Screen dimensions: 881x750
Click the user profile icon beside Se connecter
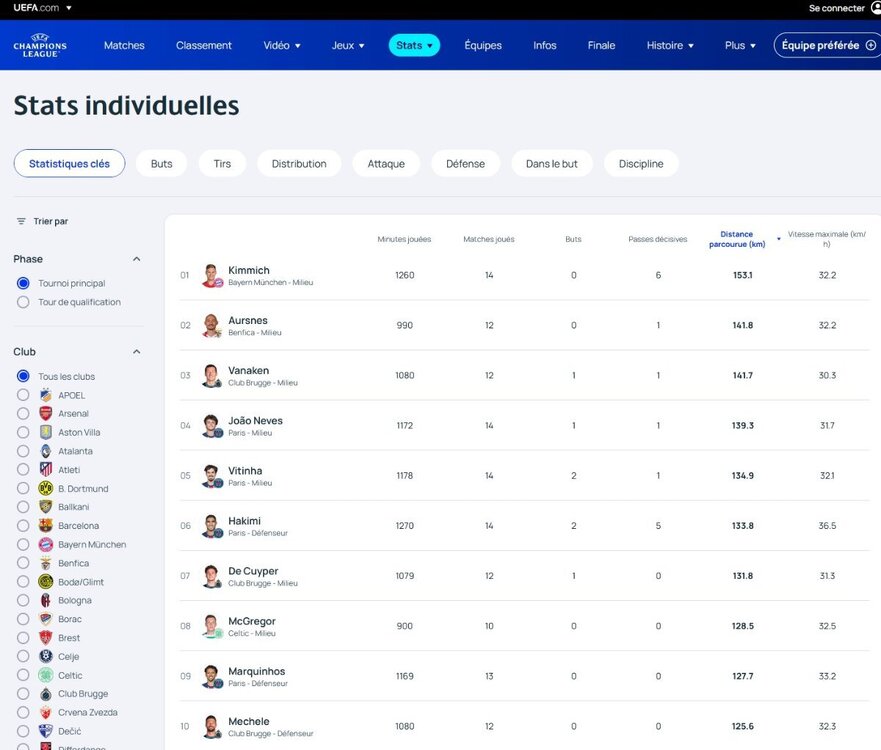[876, 8]
